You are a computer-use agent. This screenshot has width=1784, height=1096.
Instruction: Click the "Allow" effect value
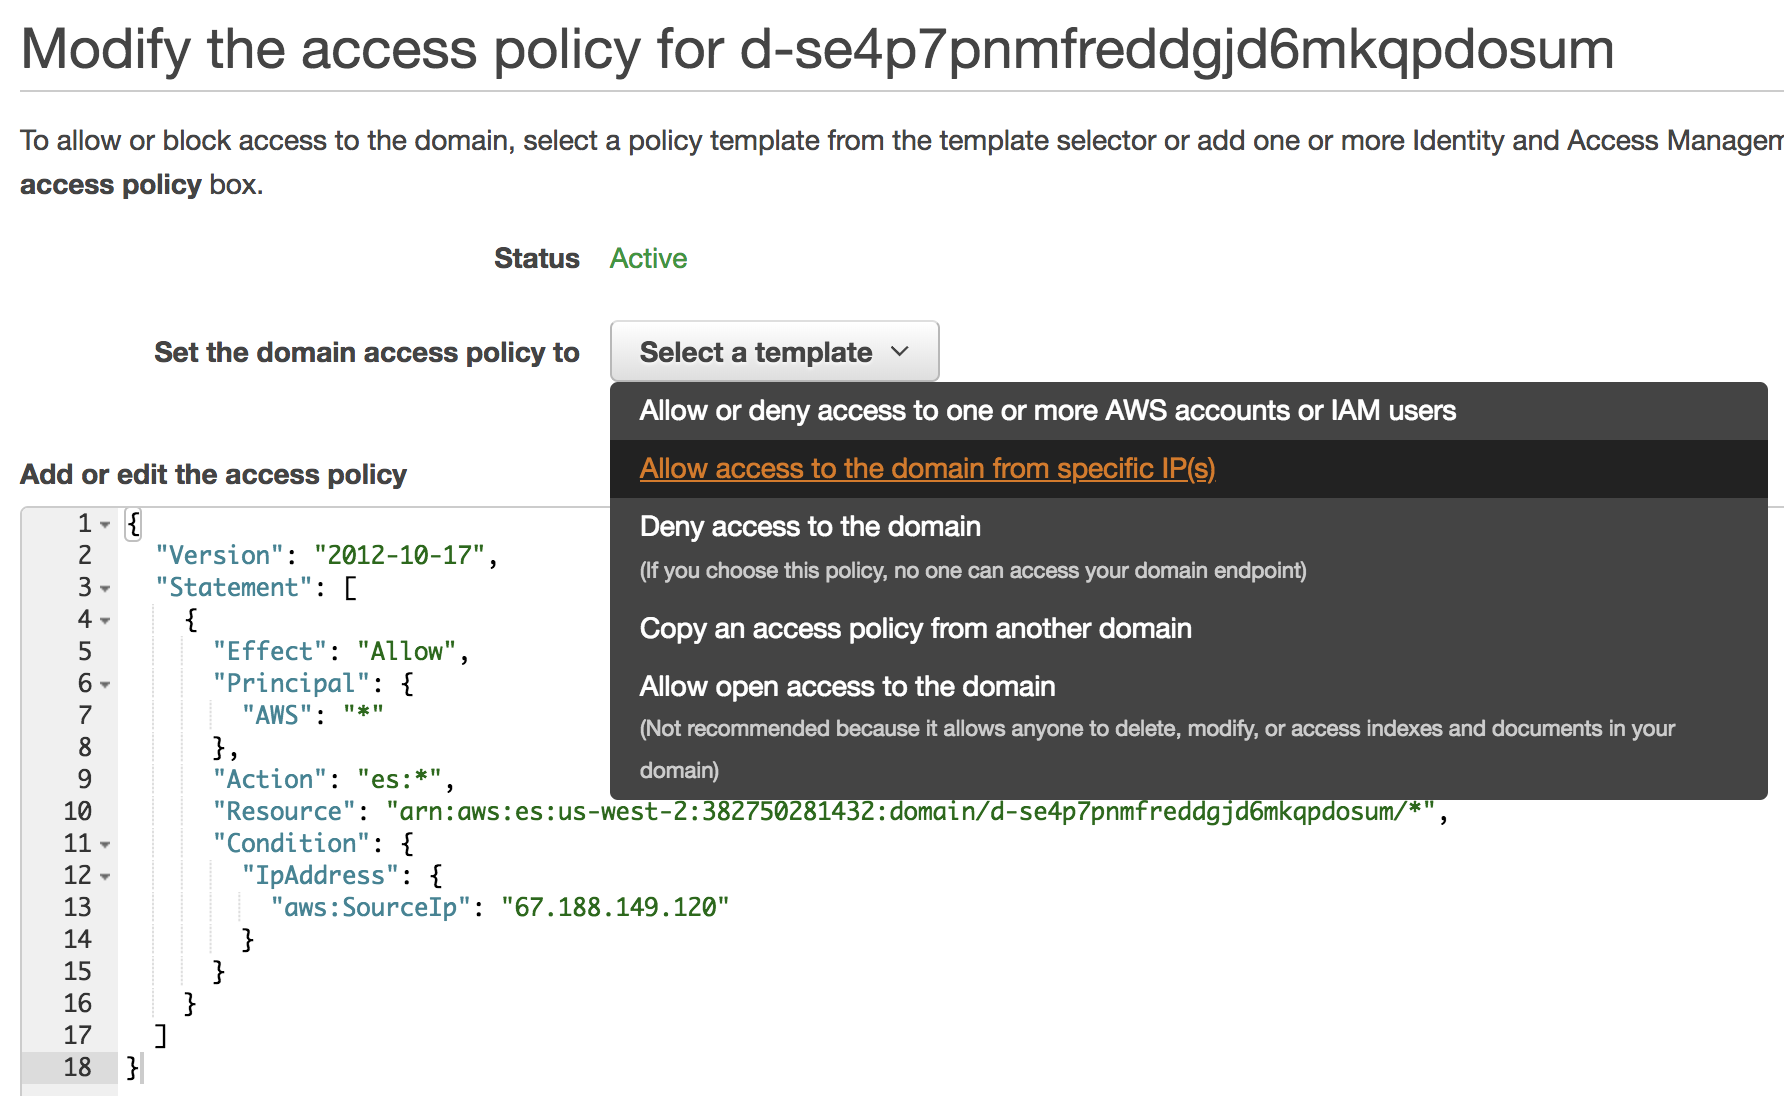click(x=407, y=651)
